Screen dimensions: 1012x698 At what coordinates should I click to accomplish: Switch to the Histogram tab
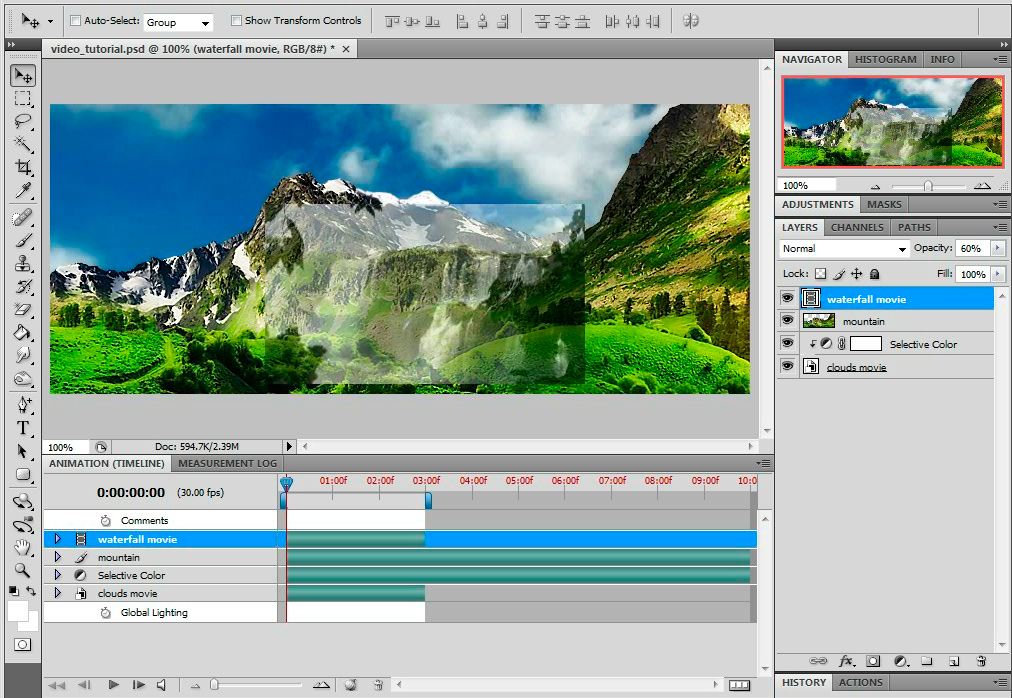pos(886,59)
